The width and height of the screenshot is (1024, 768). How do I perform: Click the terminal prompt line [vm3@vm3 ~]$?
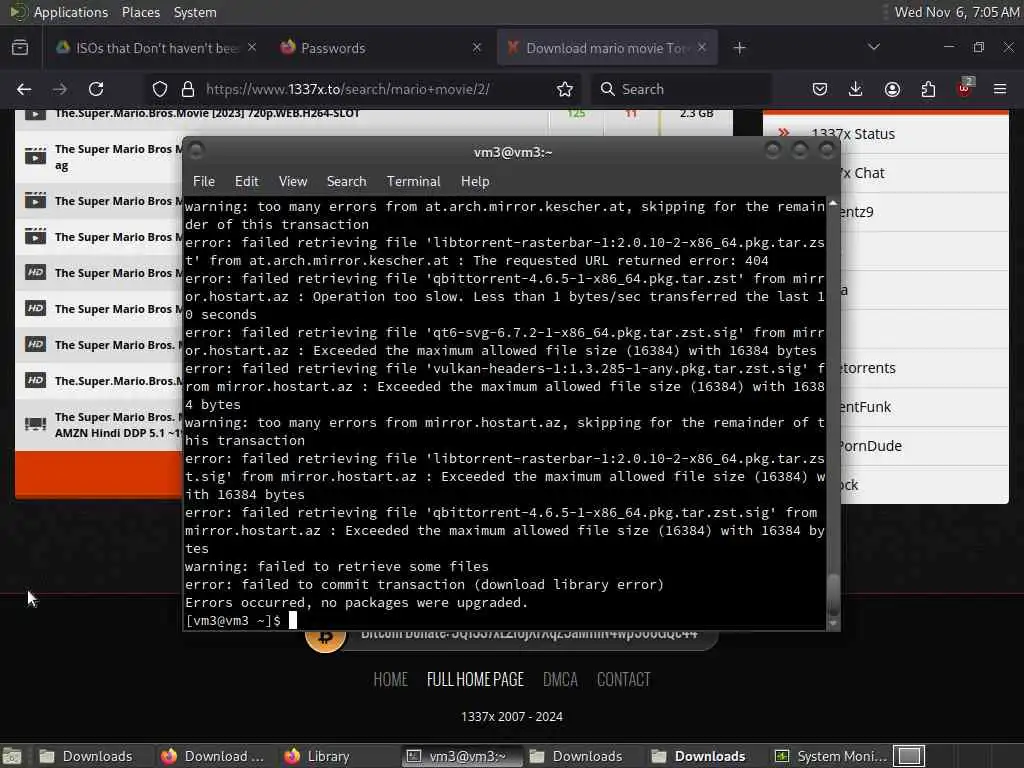point(233,620)
